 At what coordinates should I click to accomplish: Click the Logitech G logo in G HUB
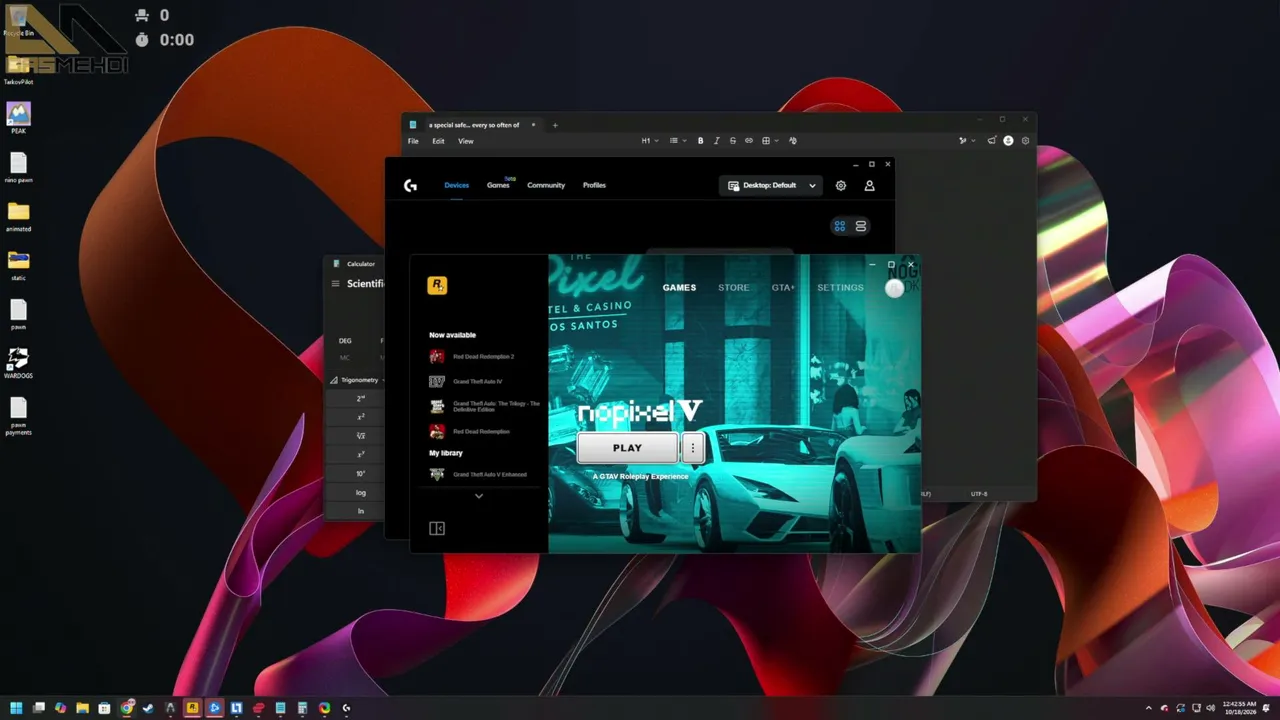pyautogui.click(x=410, y=185)
